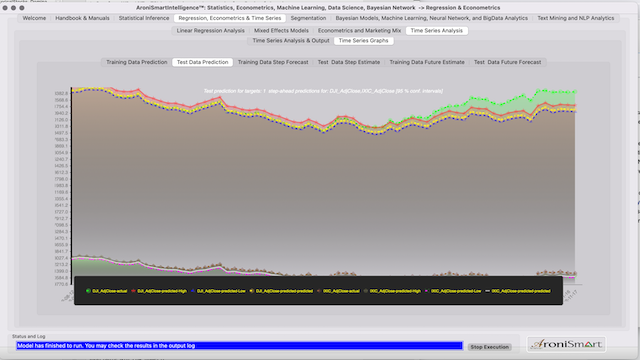This screenshot has width=640, height=360.
Task: Open the Segmentation tab
Action: 308,18
